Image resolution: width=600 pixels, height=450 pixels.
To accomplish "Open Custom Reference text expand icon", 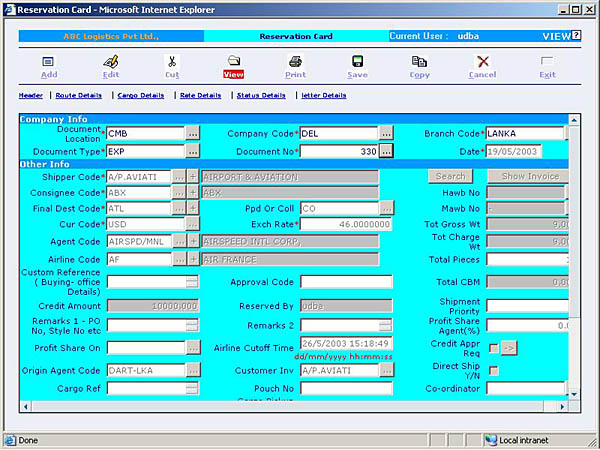I will tap(192, 282).
